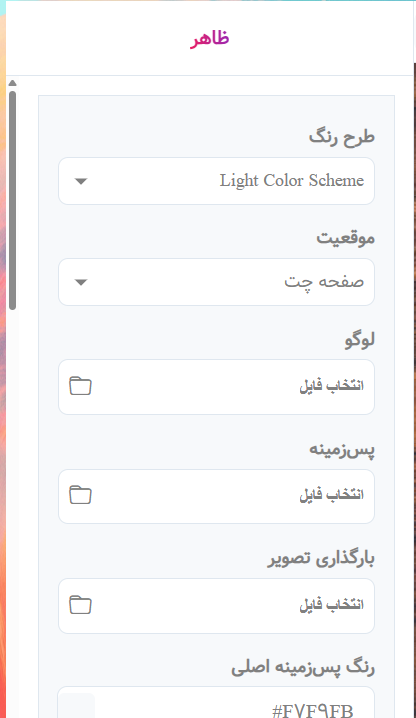
Task: Click the folder icon in the پس‌زمینه field
Action: (80, 495)
